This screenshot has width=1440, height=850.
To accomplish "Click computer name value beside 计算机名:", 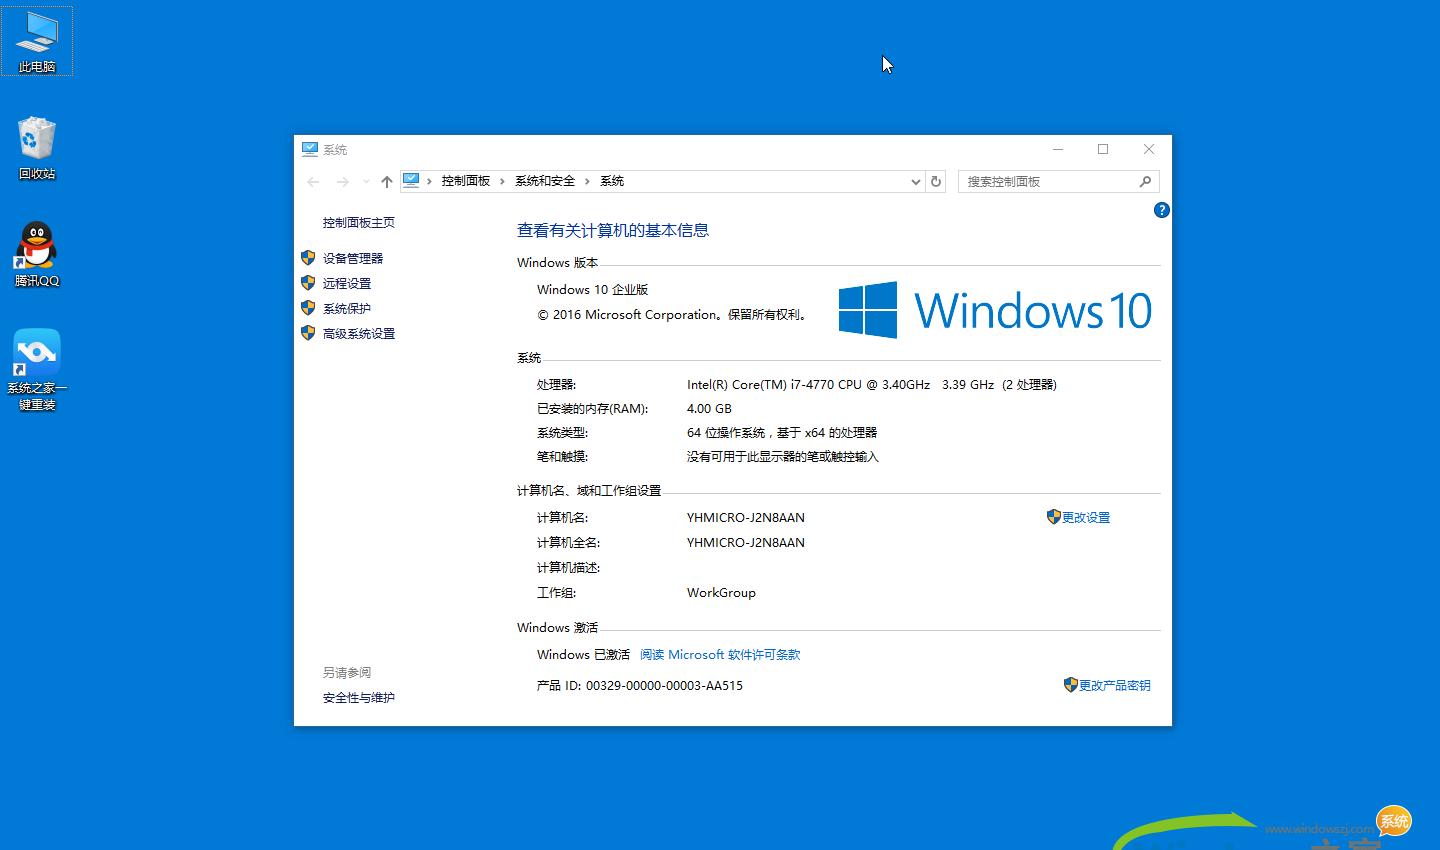I will [746, 517].
